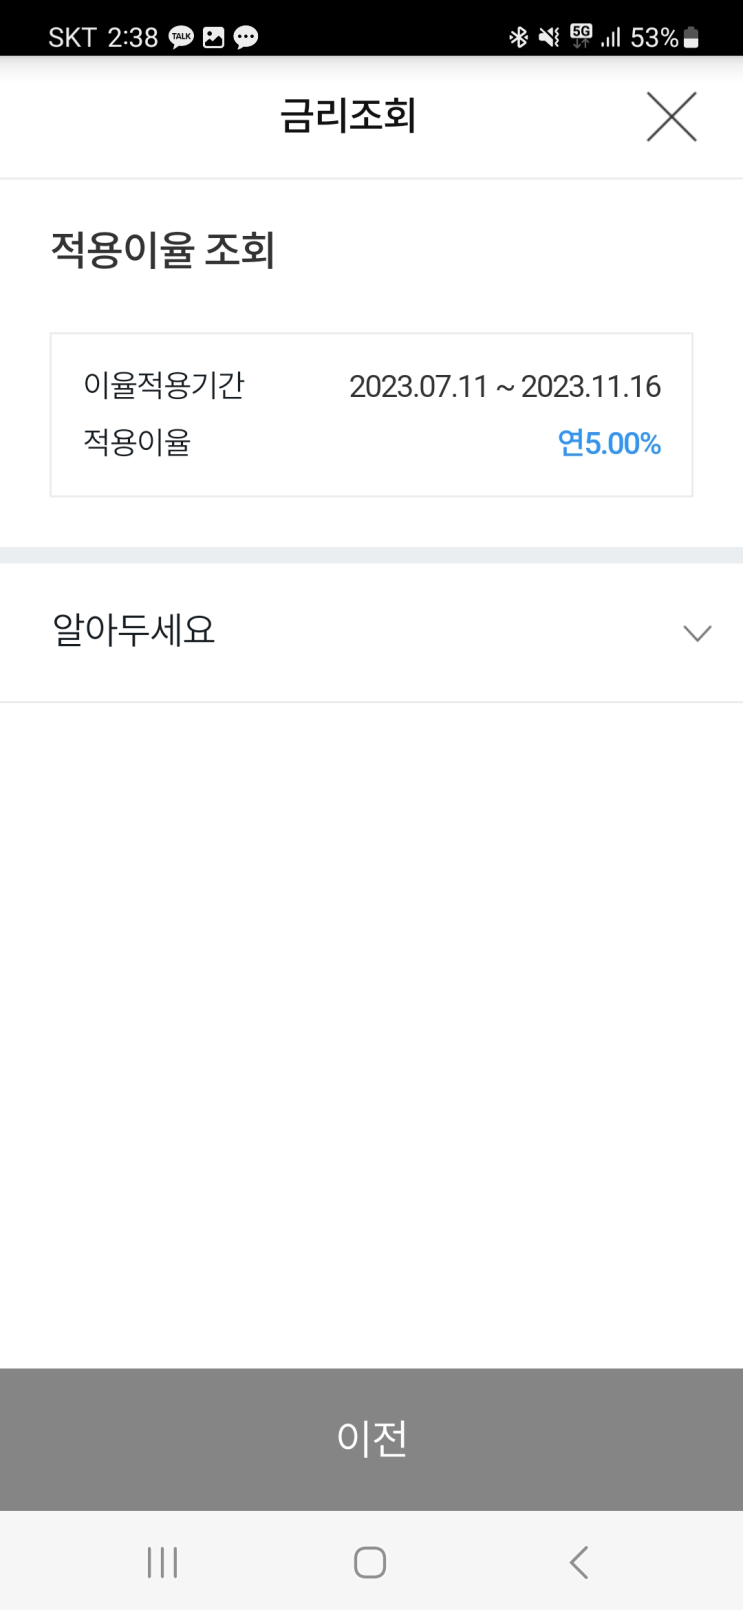Tap the 이율적용기간 date range text

pos(504,386)
